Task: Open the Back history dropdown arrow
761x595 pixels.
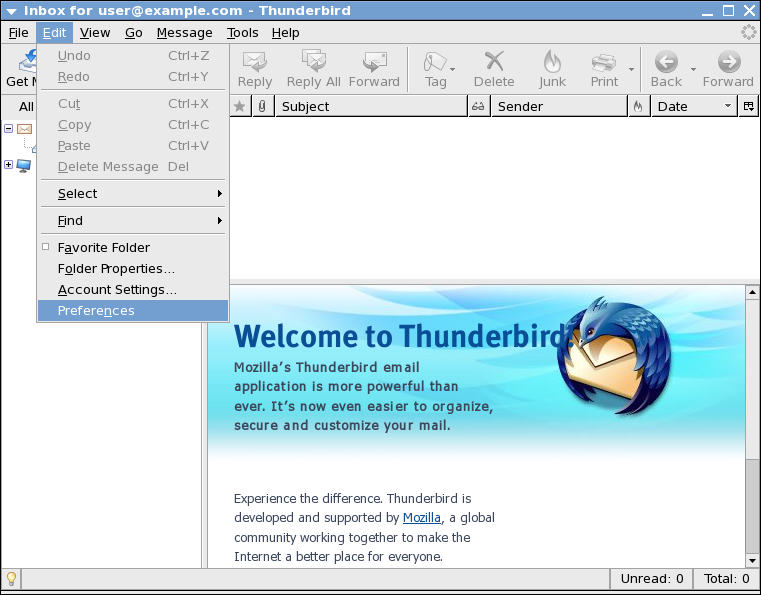Action: coord(693,69)
